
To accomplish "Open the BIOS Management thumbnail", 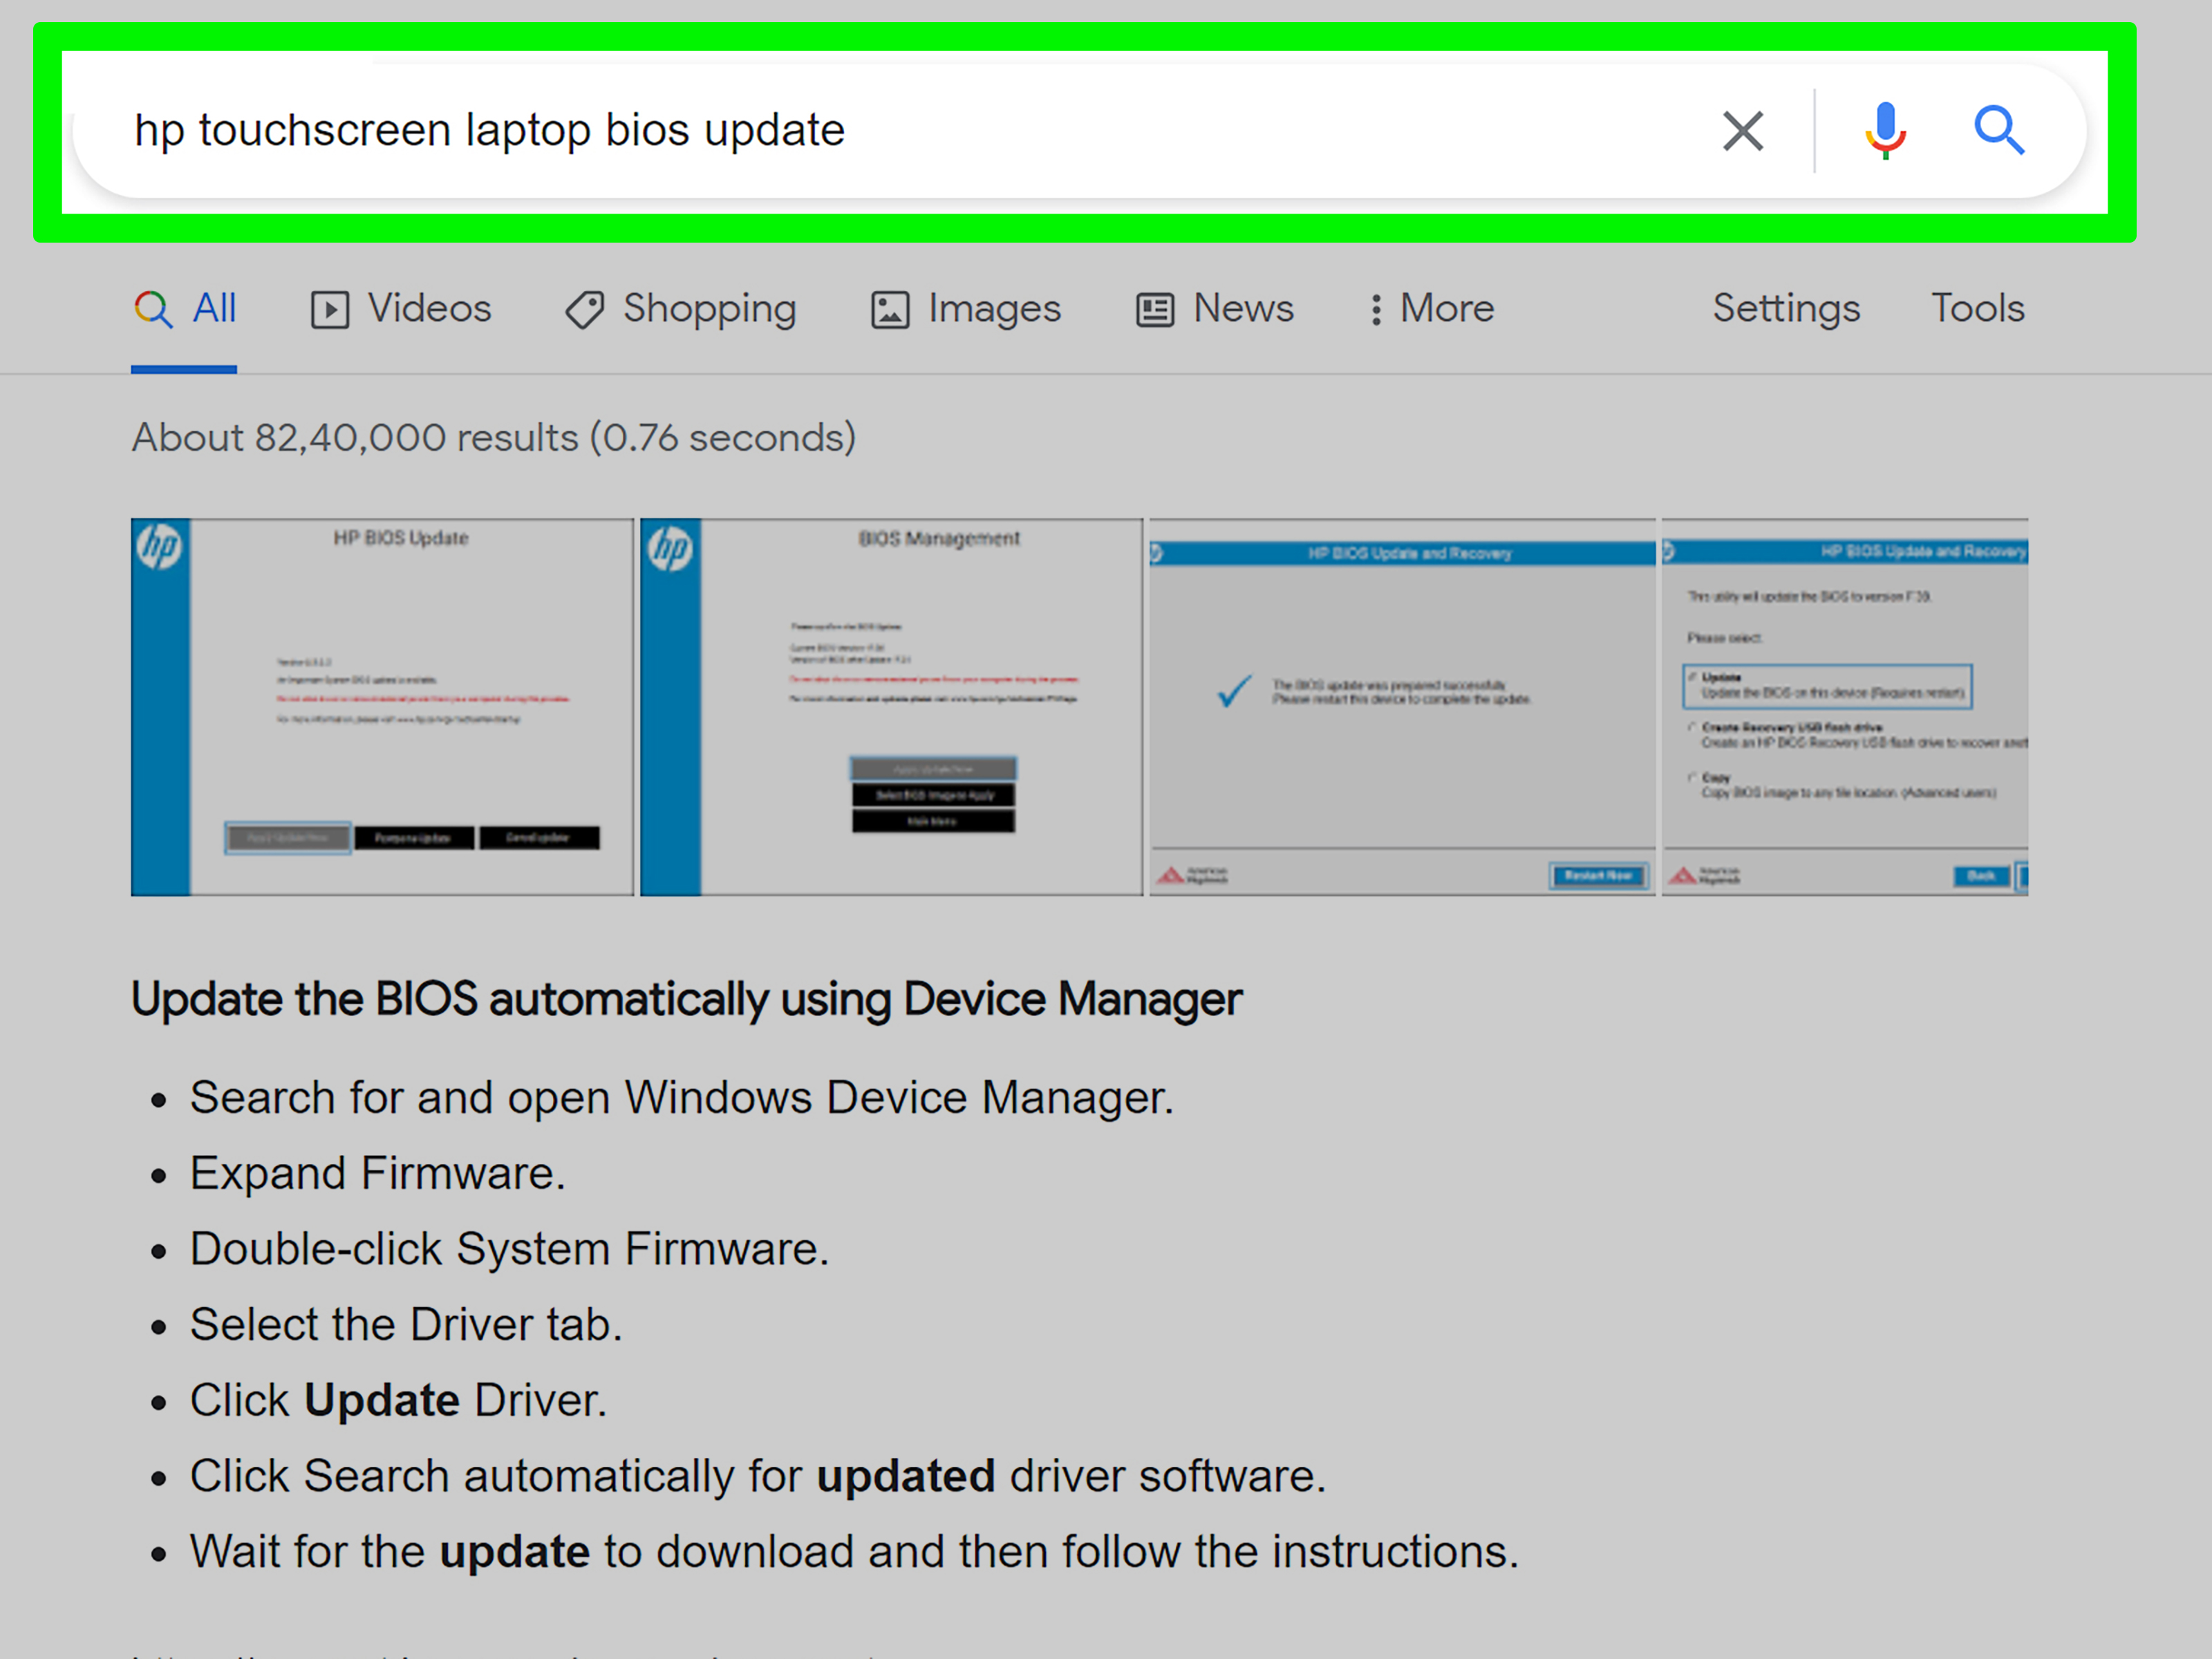I will [890, 706].
